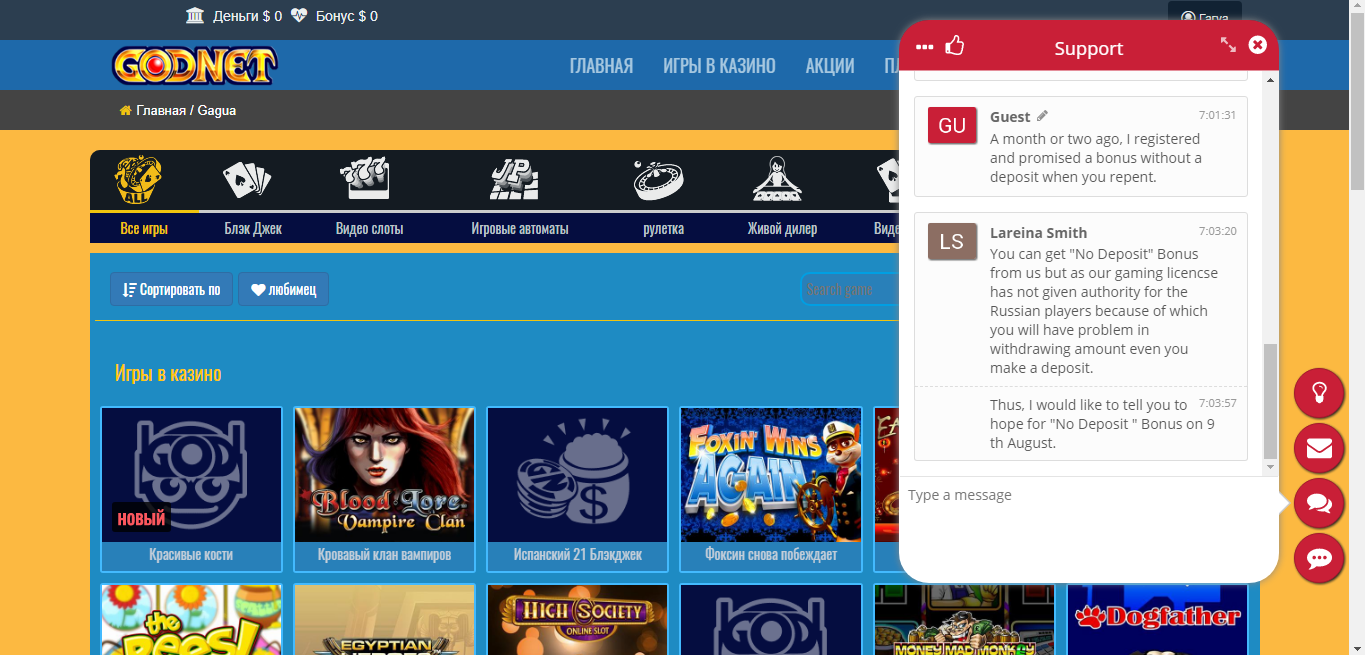
Task: Open the Испанский 21 Блэкджек thumbnail
Action: click(x=577, y=475)
